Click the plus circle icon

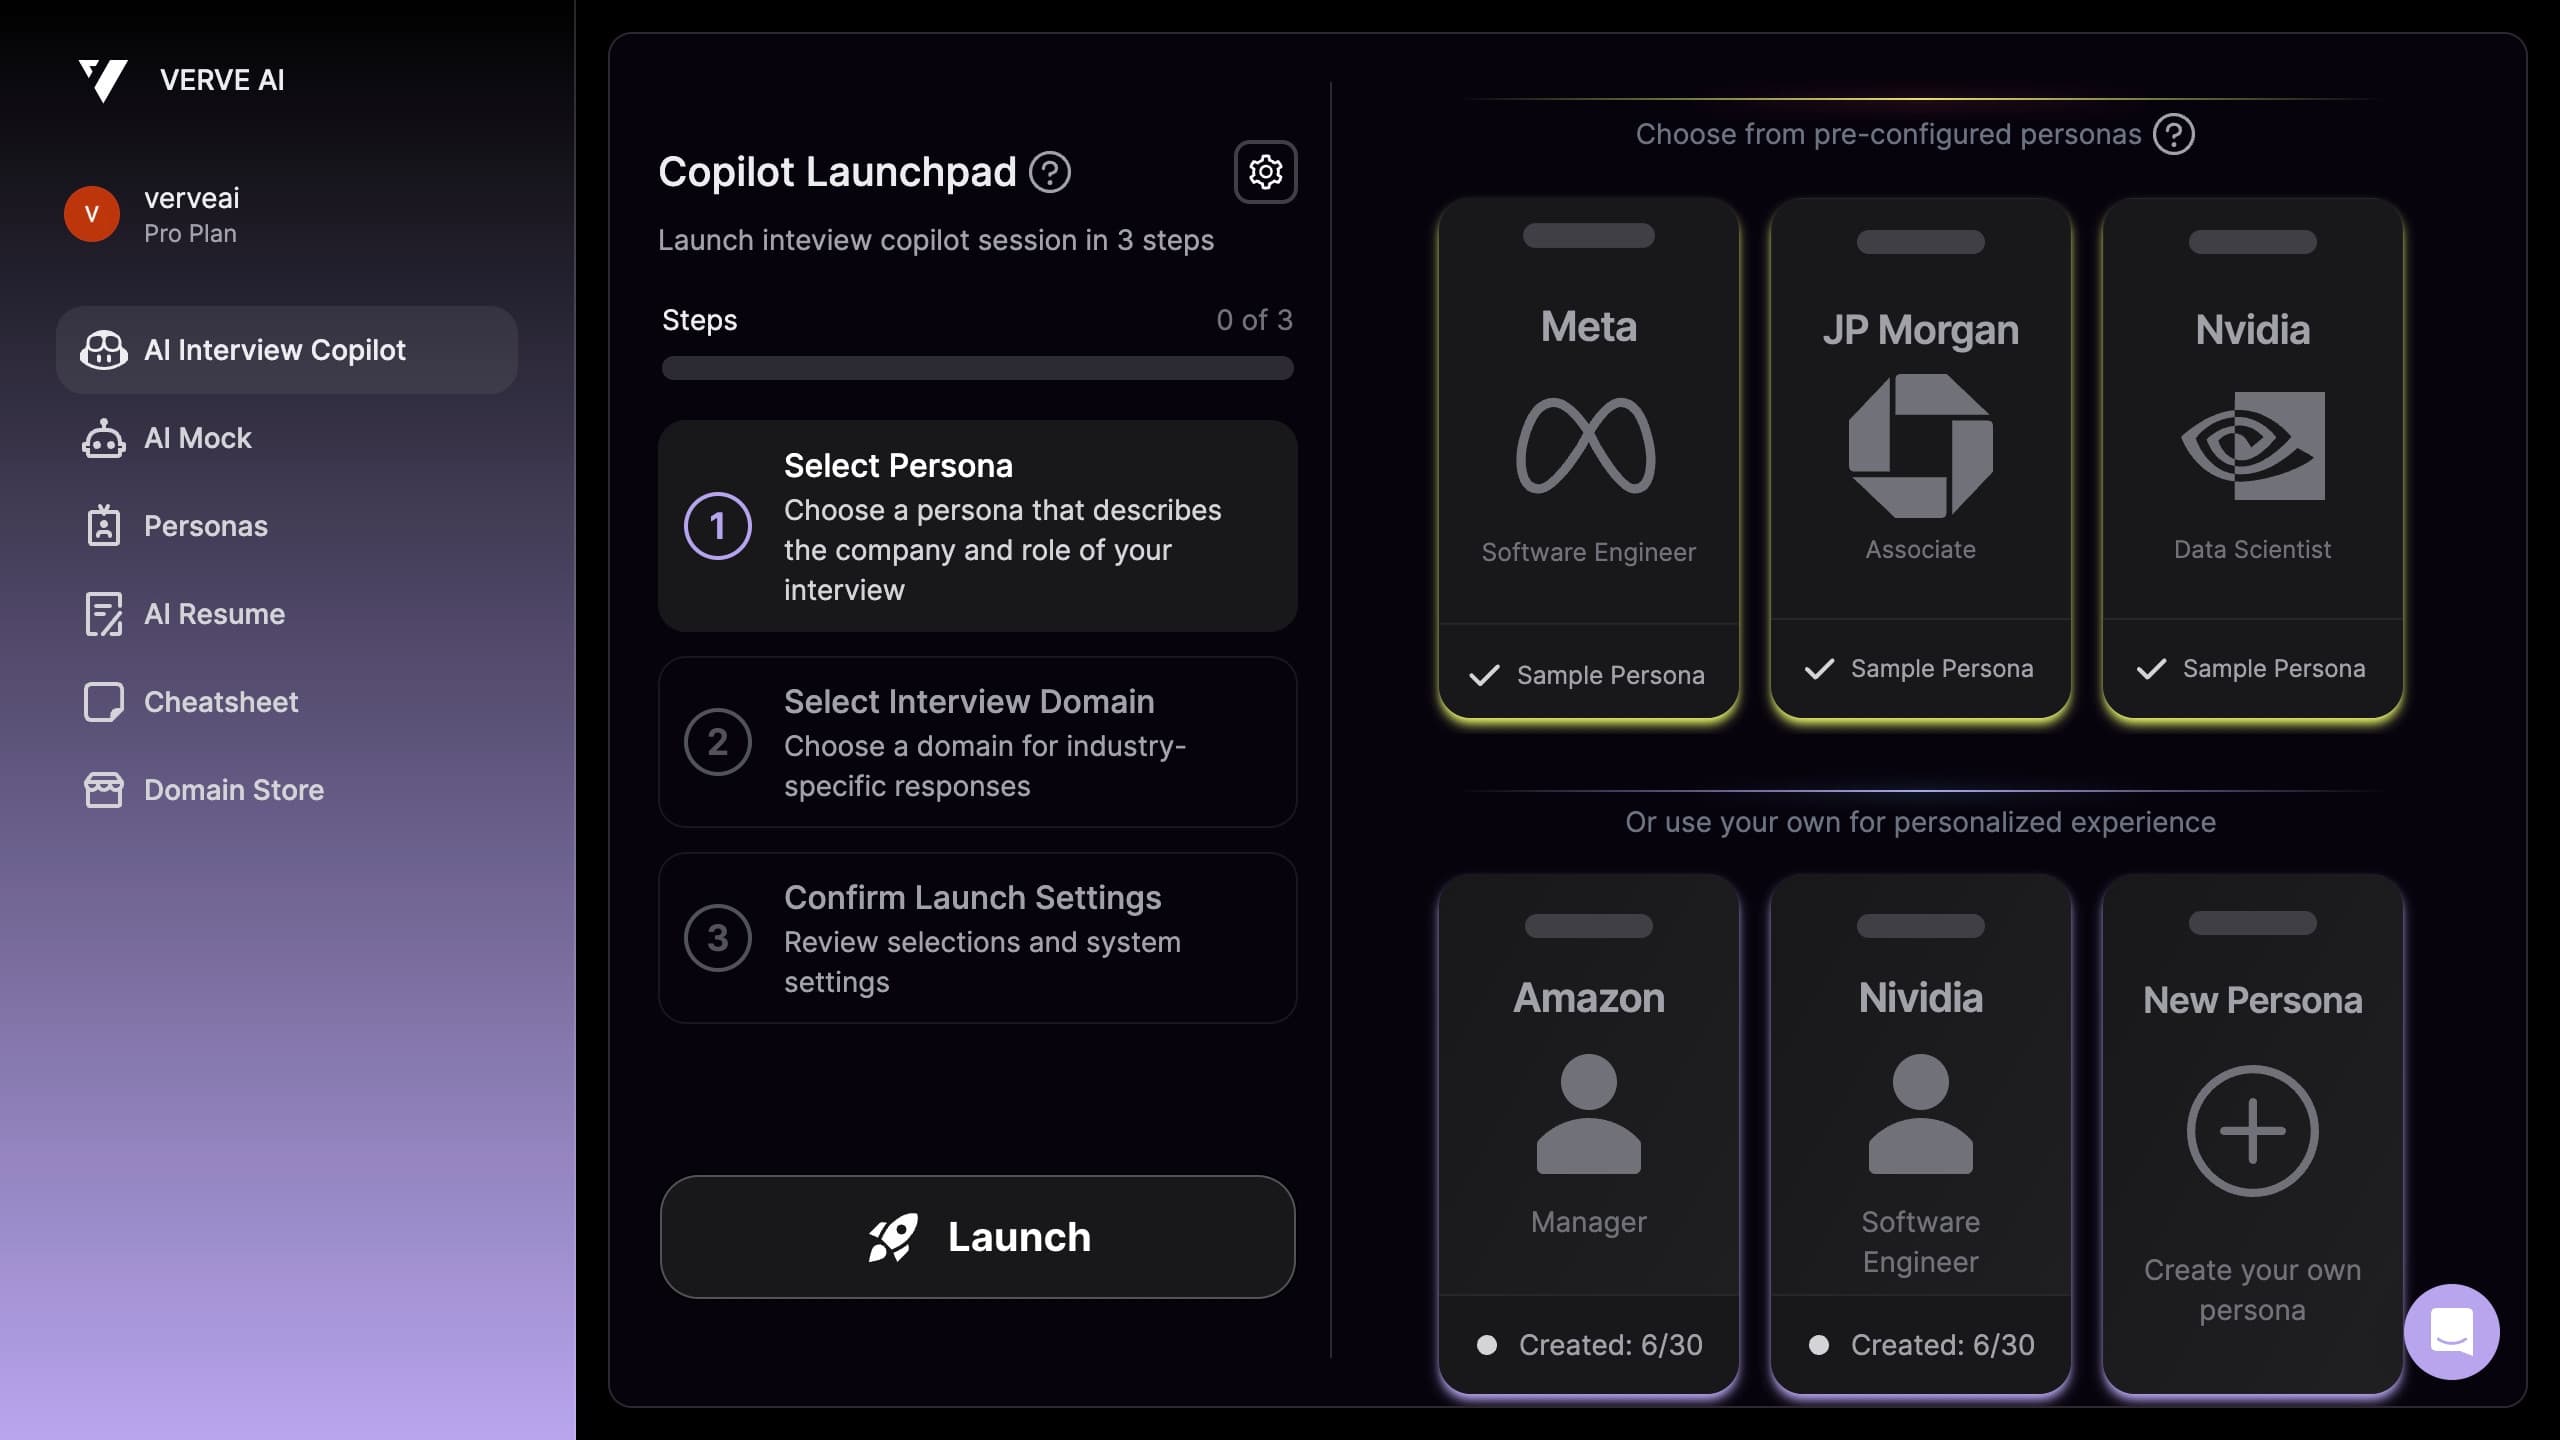pyautogui.click(x=2253, y=1131)
